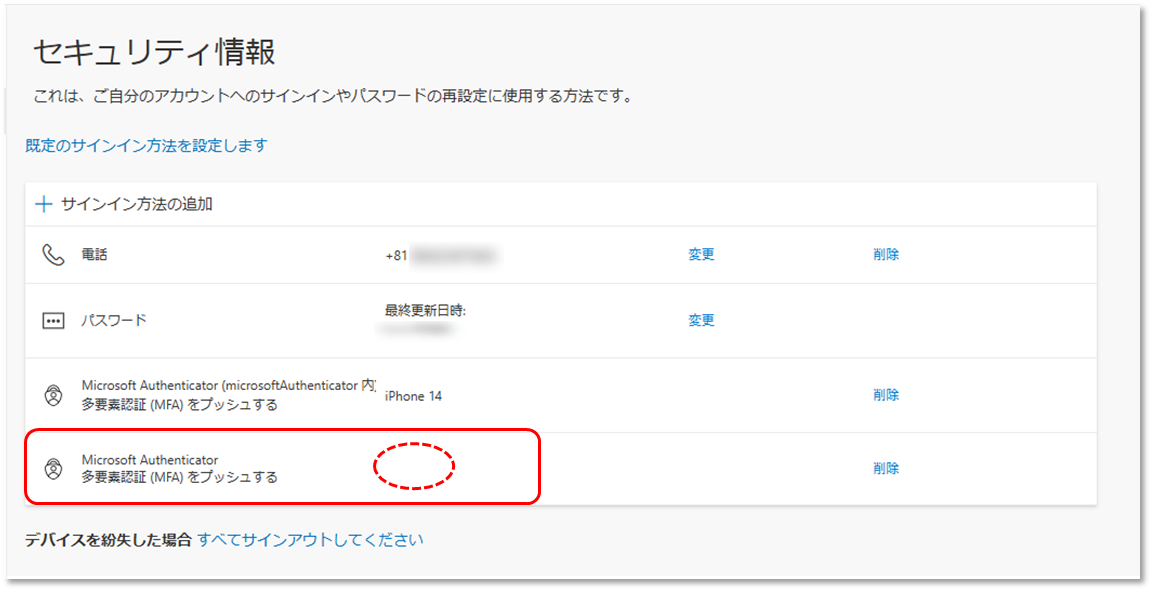Click 削除 in the 電話 row
This screenshot has height=592, width=1153.
click(886, 254)
